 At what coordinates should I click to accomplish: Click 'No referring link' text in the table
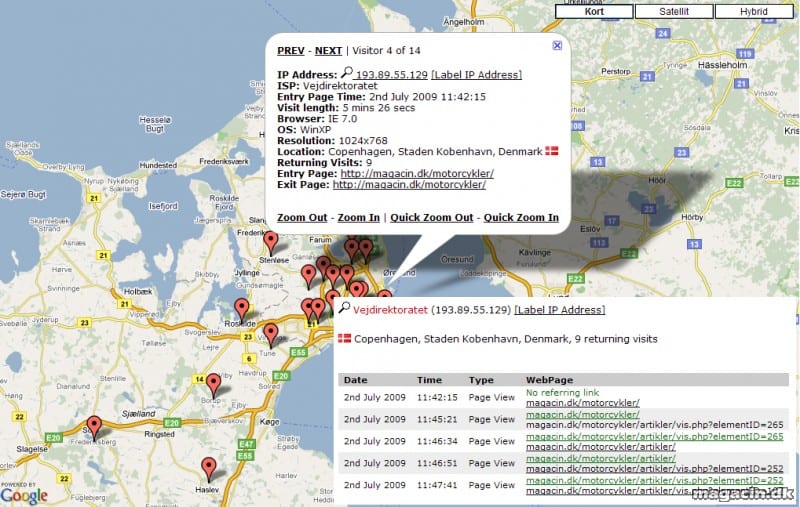pos(563,393)
